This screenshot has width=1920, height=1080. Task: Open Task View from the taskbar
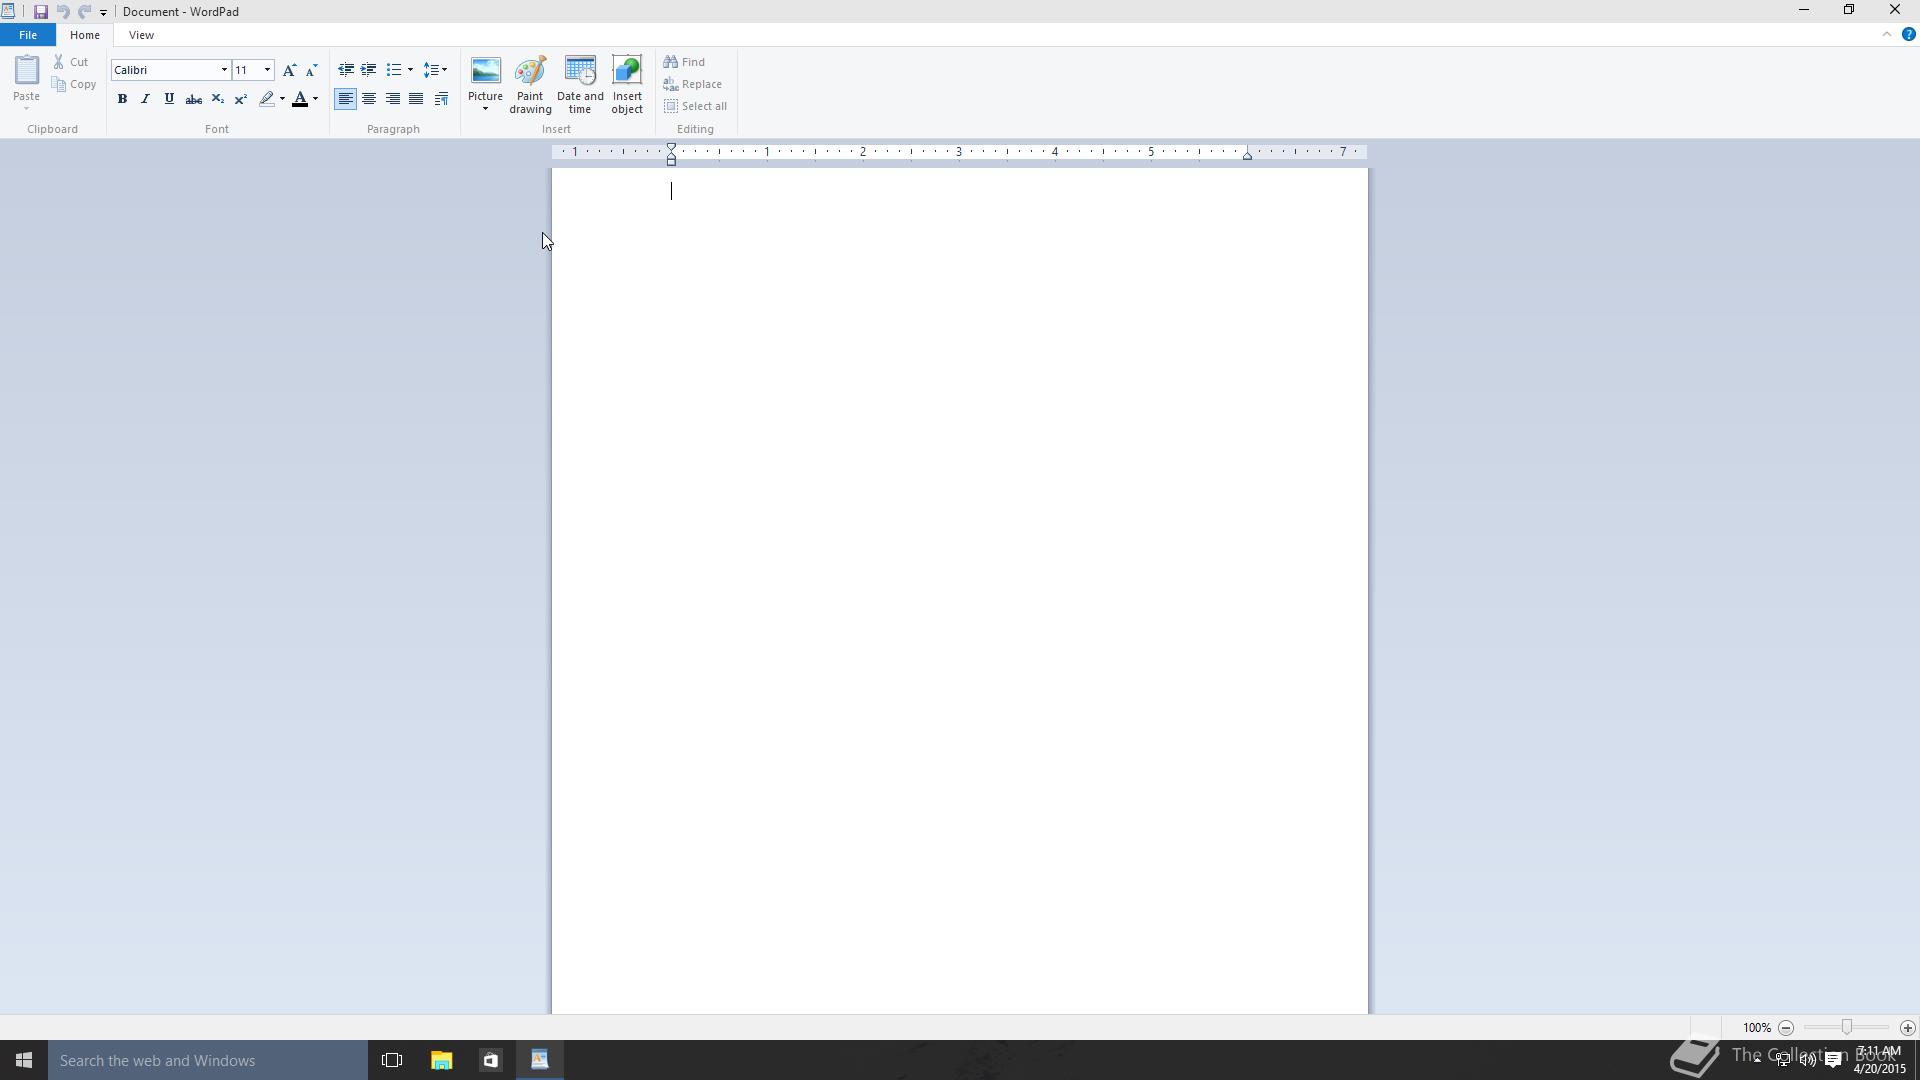coord(392,1060)
